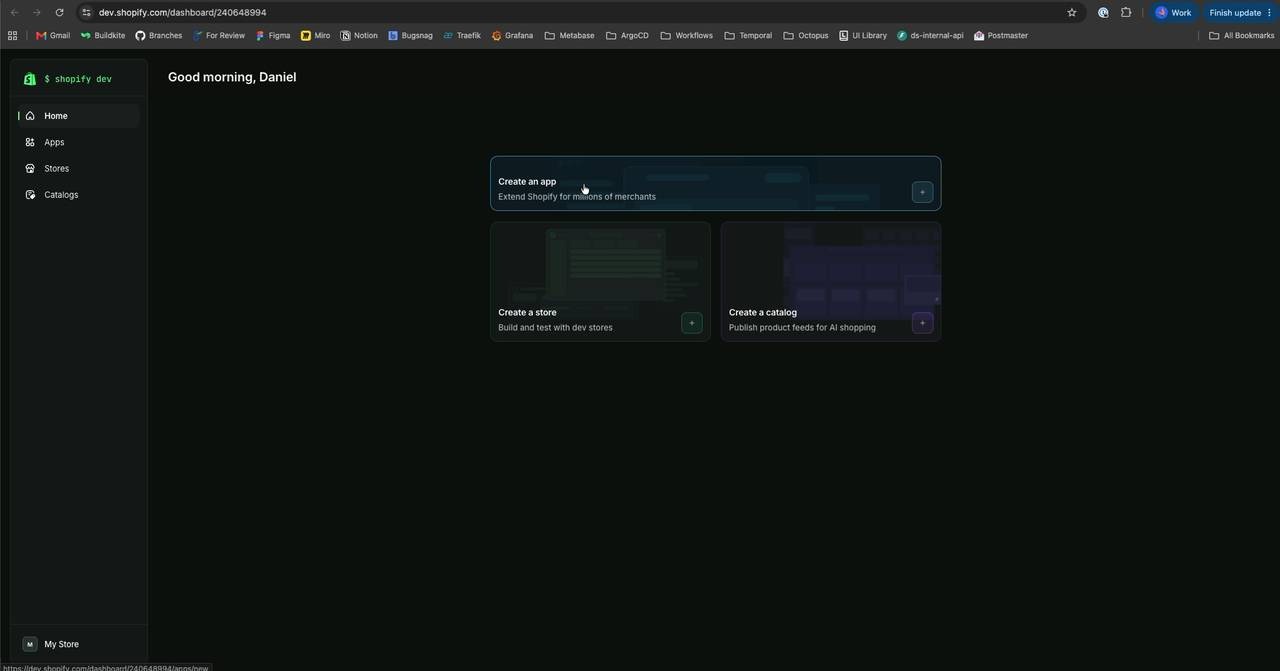1280x671 pixels.
Task: Open the apps grid in bookmarks bar
Action: pos(12,35)
